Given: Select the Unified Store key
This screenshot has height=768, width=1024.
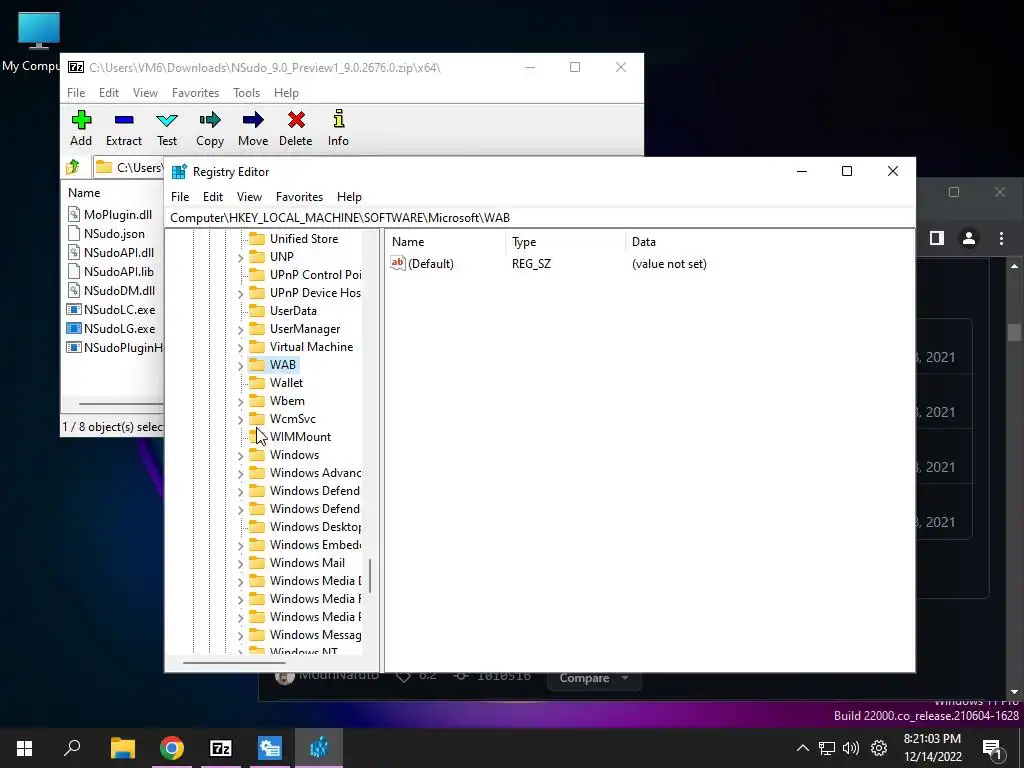Looking at the screenshot, I should [x=304, y=238].
